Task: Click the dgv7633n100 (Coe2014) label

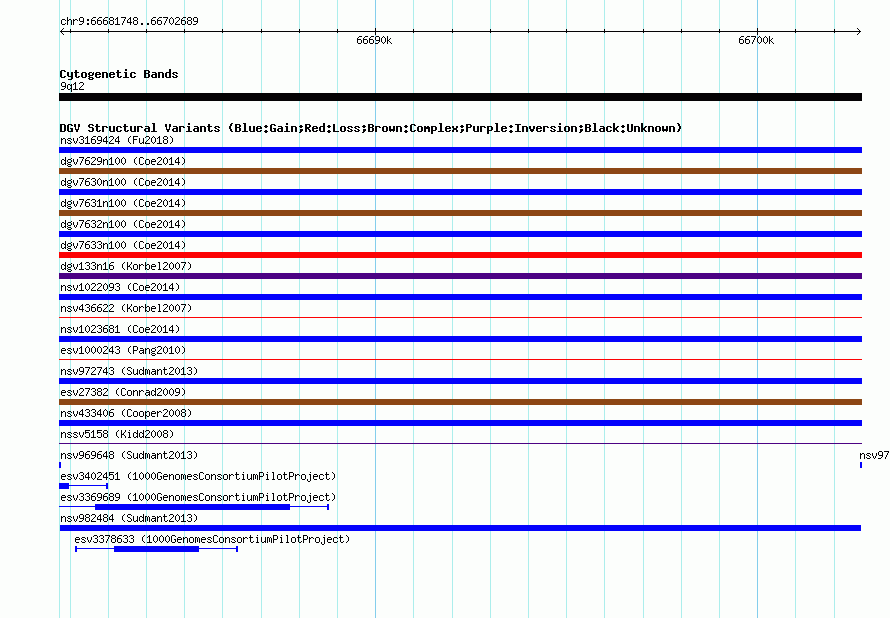Action: coord(123,245)
